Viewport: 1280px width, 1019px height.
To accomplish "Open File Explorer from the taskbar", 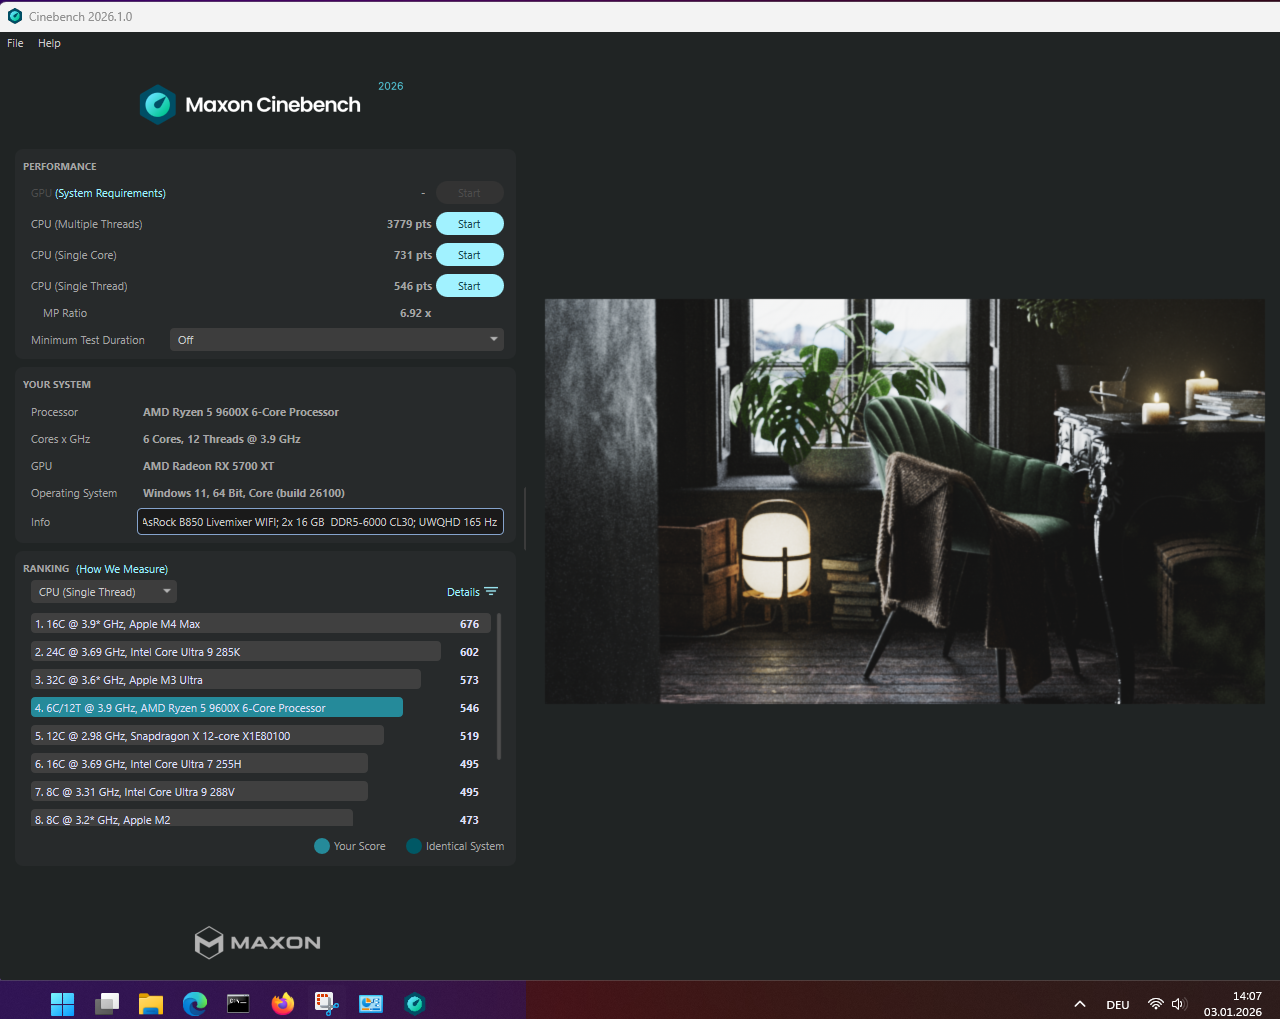I will pyautogui.click(x=151, y=1003).
